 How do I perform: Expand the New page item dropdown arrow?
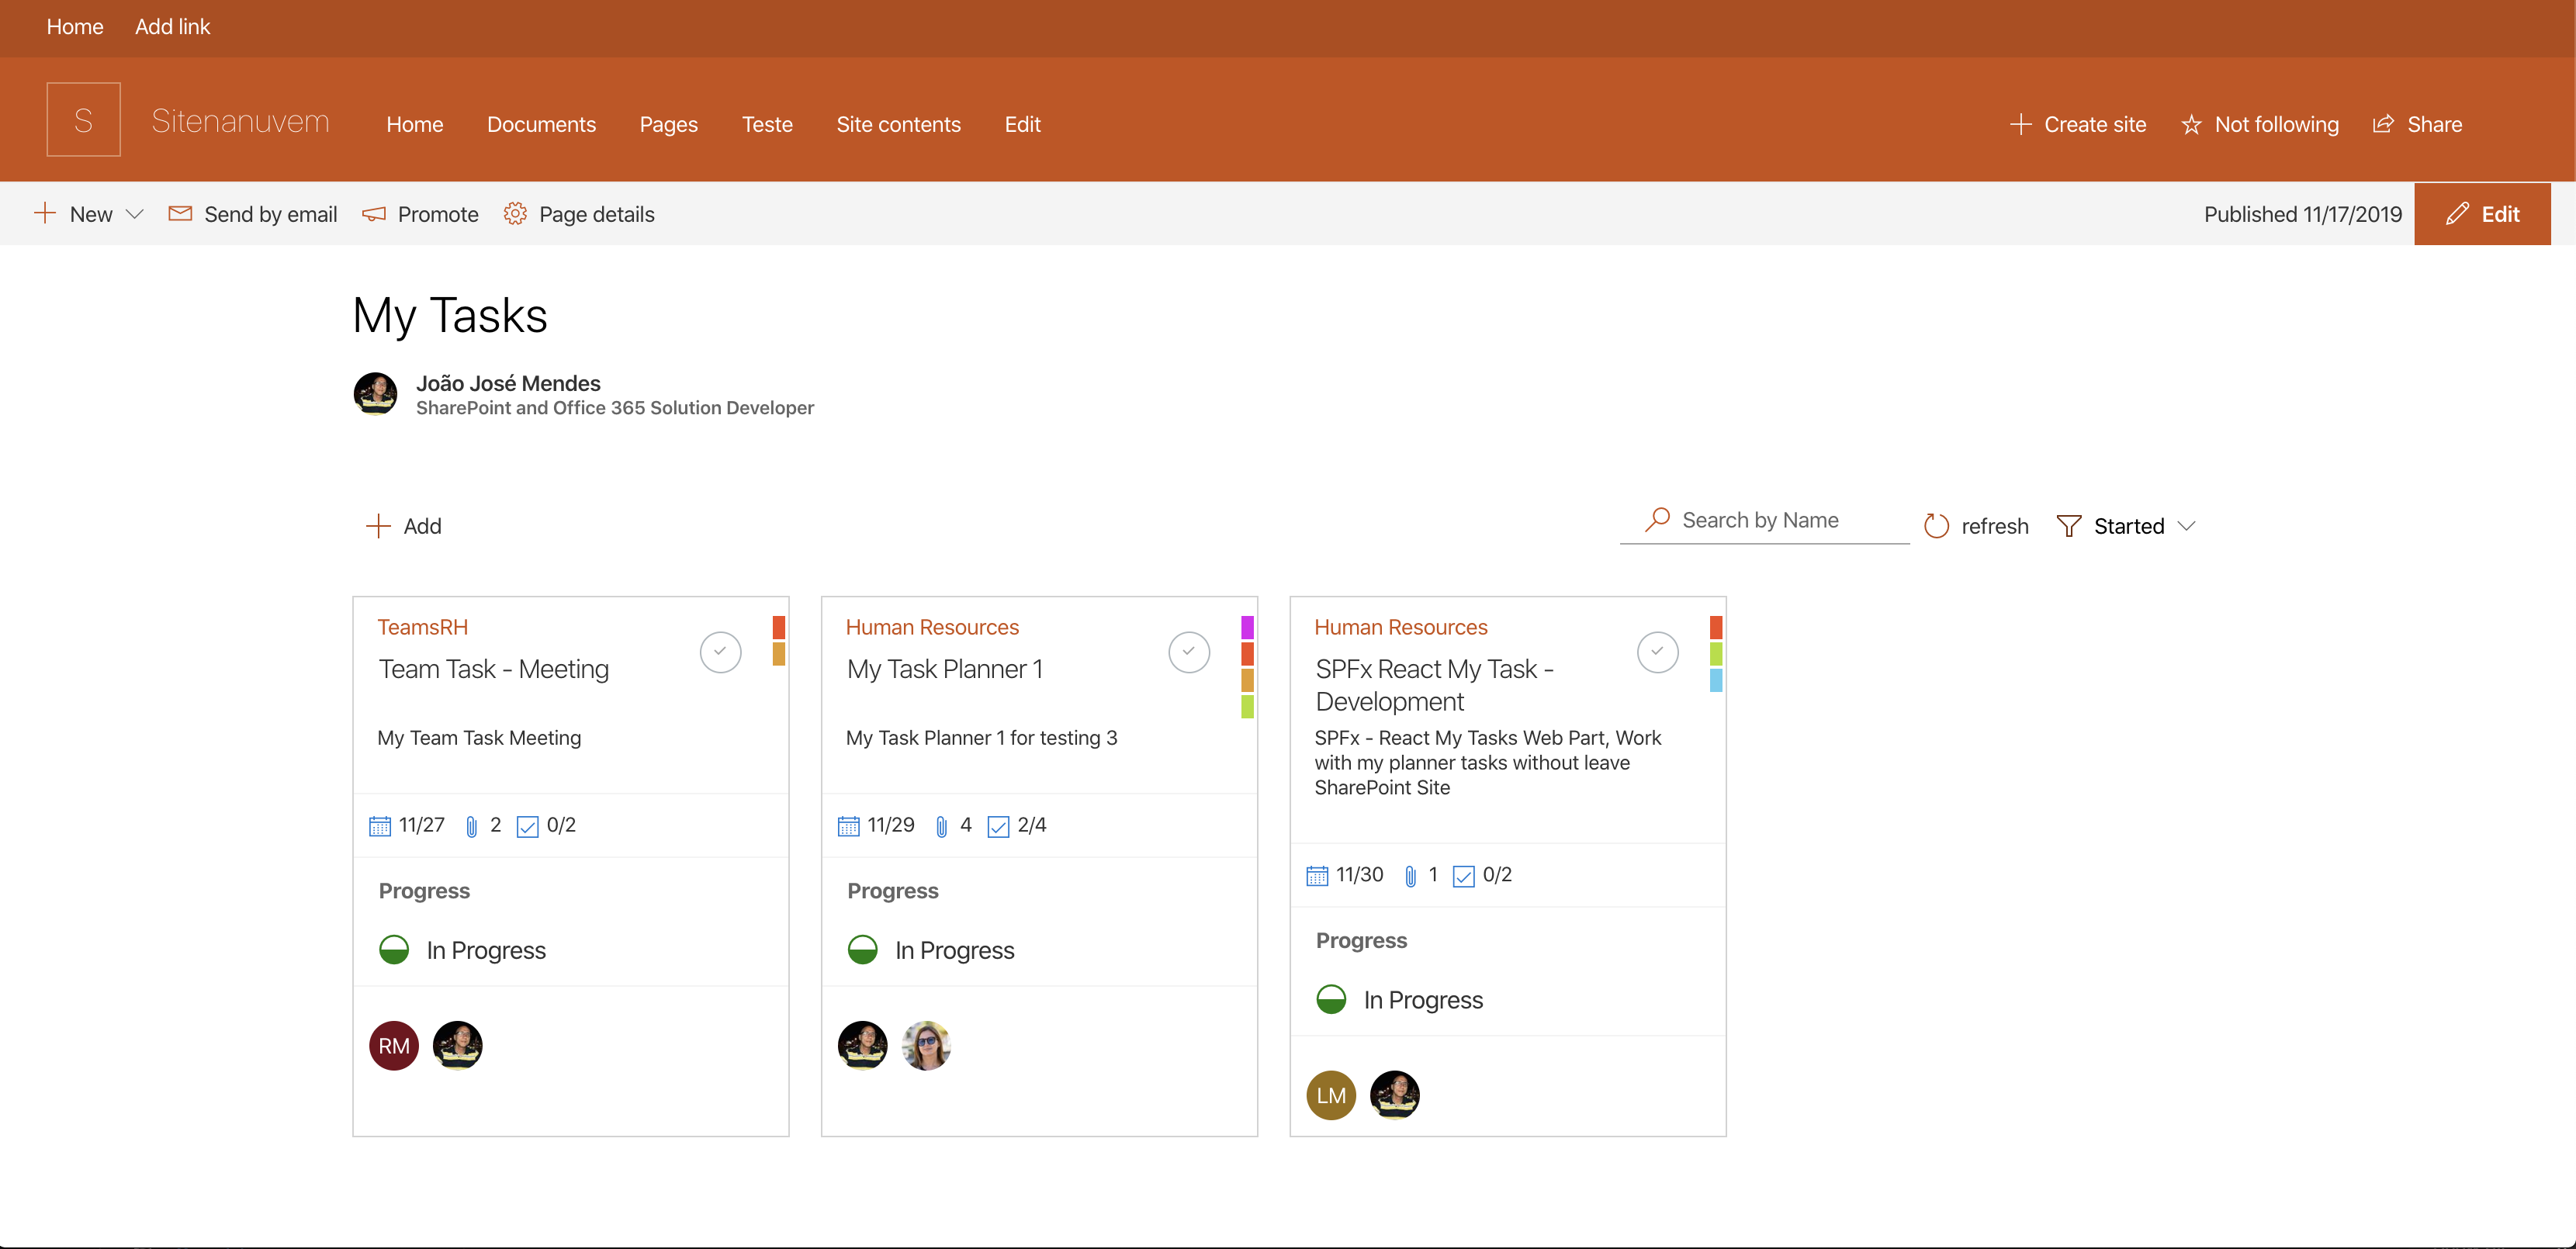135,213
